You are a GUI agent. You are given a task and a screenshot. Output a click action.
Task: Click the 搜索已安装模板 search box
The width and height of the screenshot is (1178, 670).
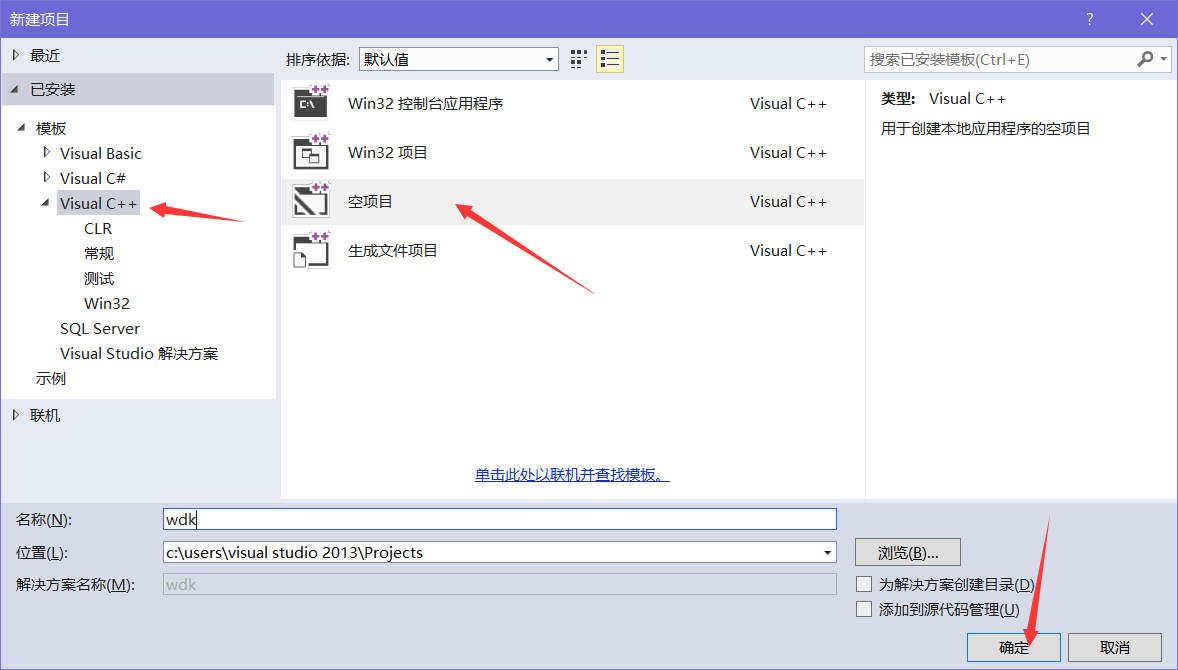pyautogui.click(x=999, y=59)
